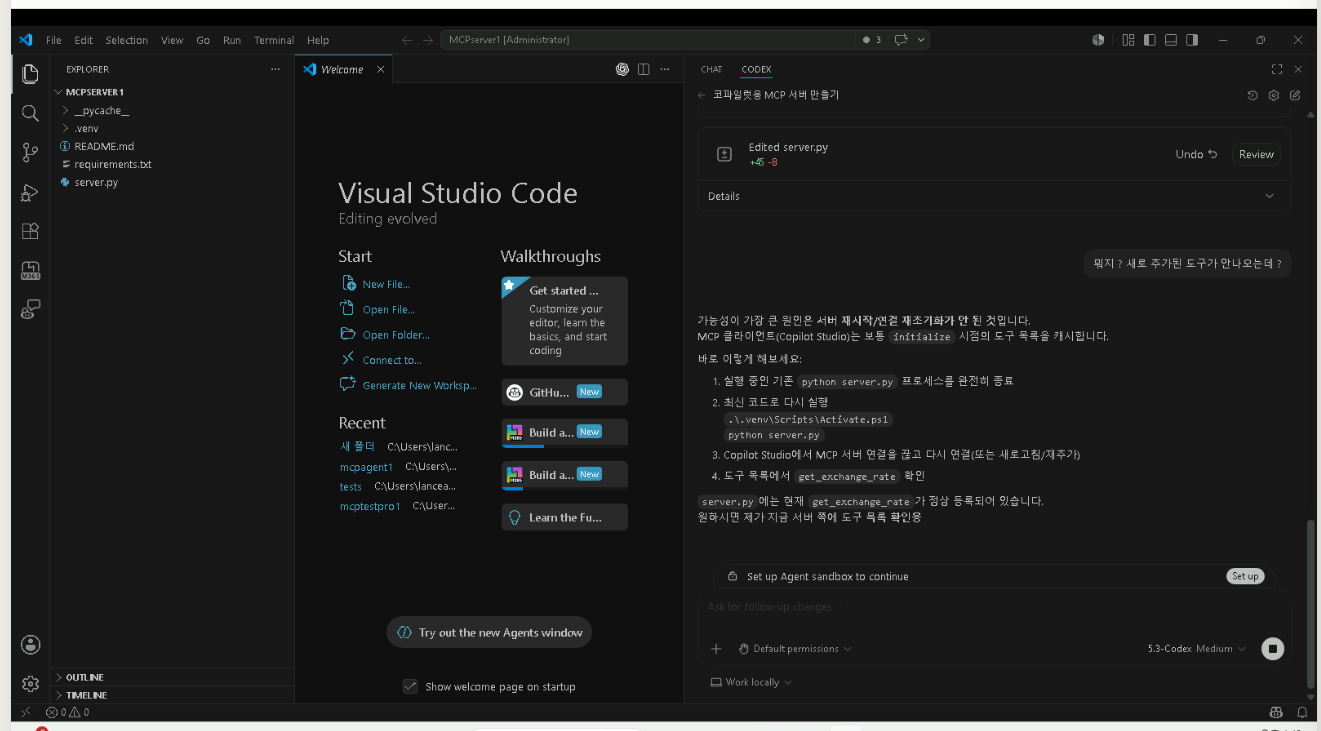The image size is (1321, 731).
Task: Collapse the MCPSERVER1 root folder
Action: point(171,92)
